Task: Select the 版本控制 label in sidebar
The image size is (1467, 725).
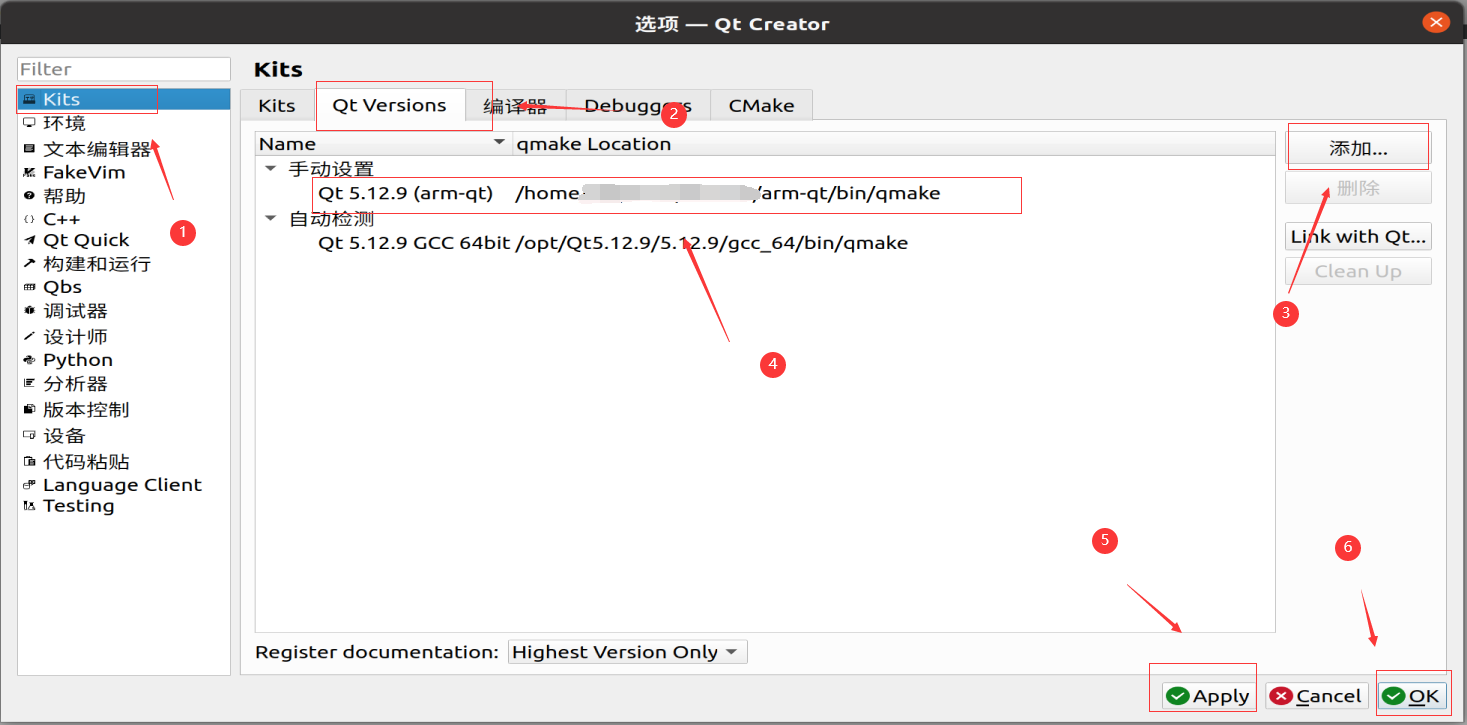Action: pos(86,410)
